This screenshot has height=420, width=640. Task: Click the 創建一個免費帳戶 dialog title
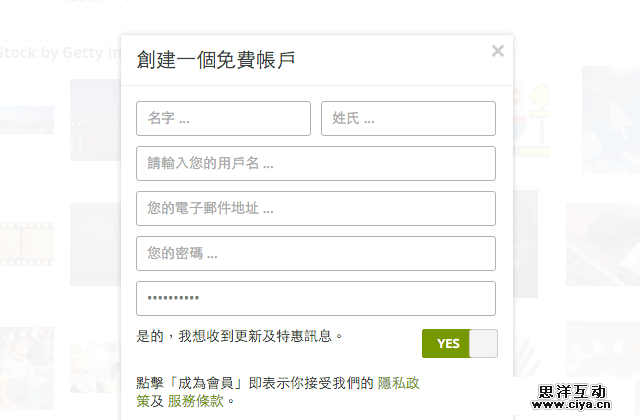[x=215, y=60]
